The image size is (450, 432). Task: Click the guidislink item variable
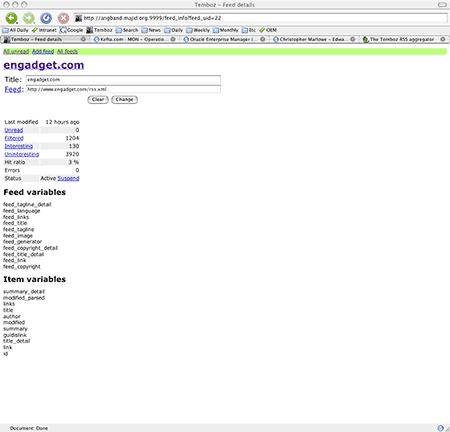(15, 335)
